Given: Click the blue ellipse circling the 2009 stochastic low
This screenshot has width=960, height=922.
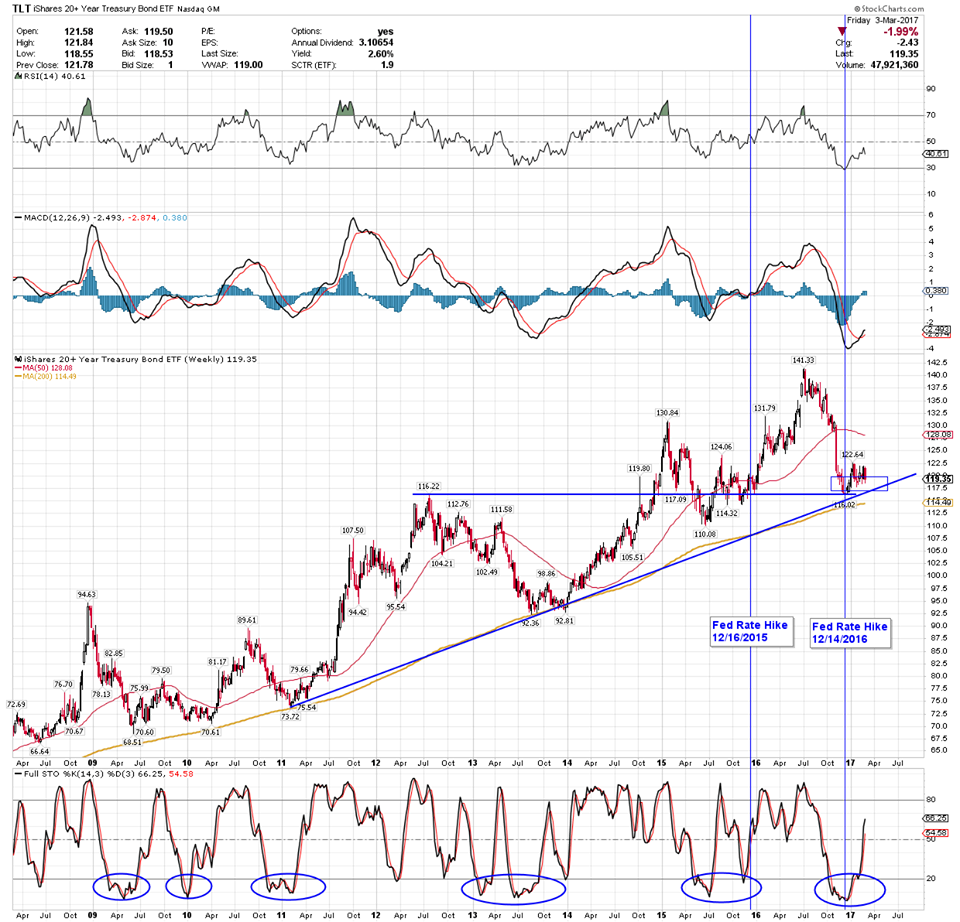Looking at the screenshot, I should click(x=121, y=887).
